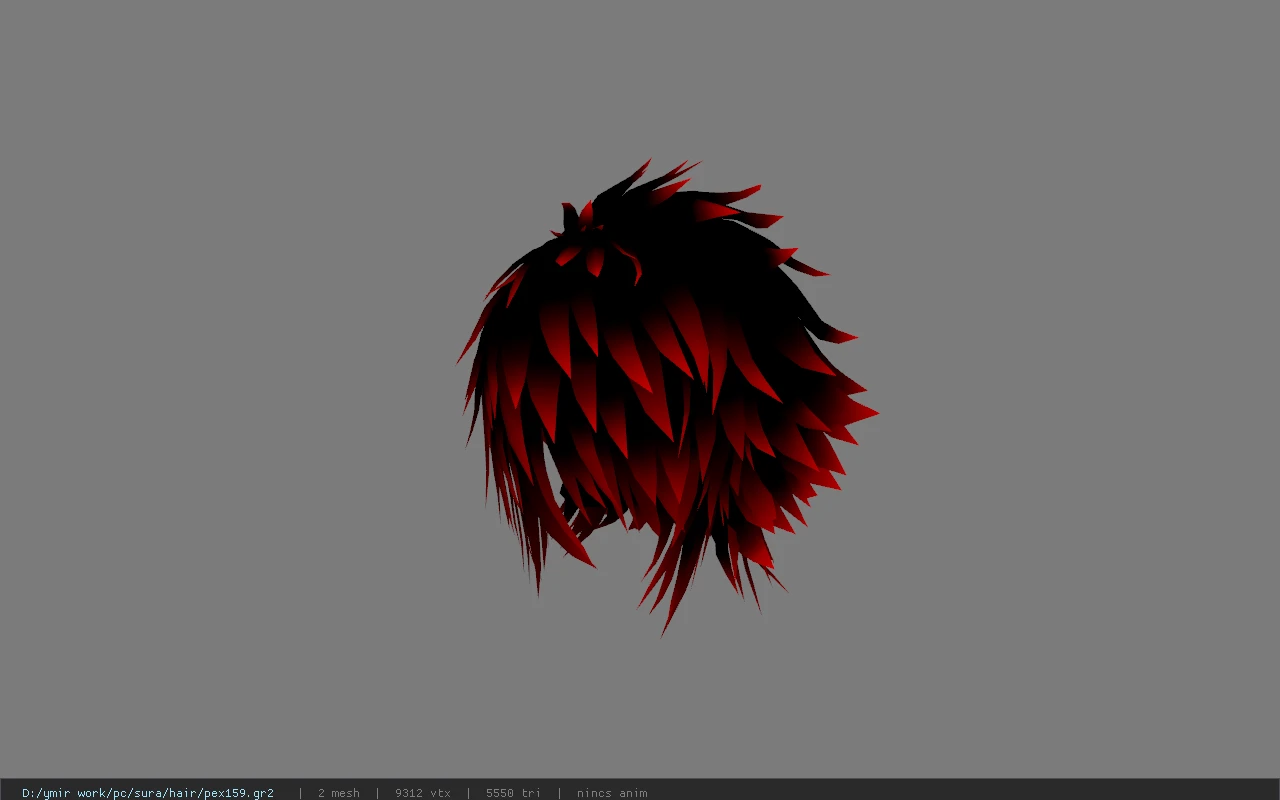Click the "5550 tri" triangle count
1280x800 pixels.
[x=513, y=793]
